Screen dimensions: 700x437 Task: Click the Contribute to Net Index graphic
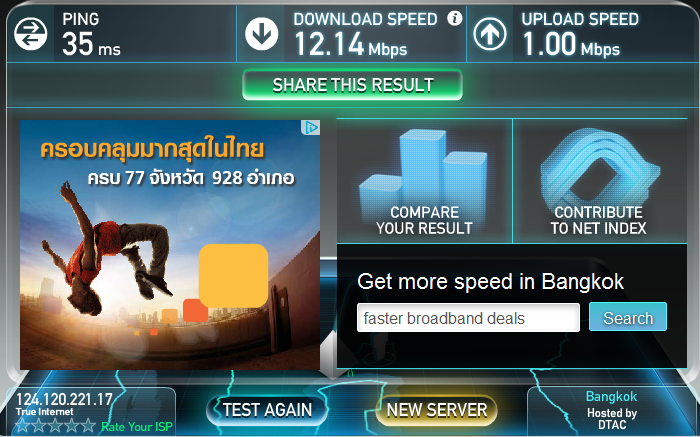point(599,167)
